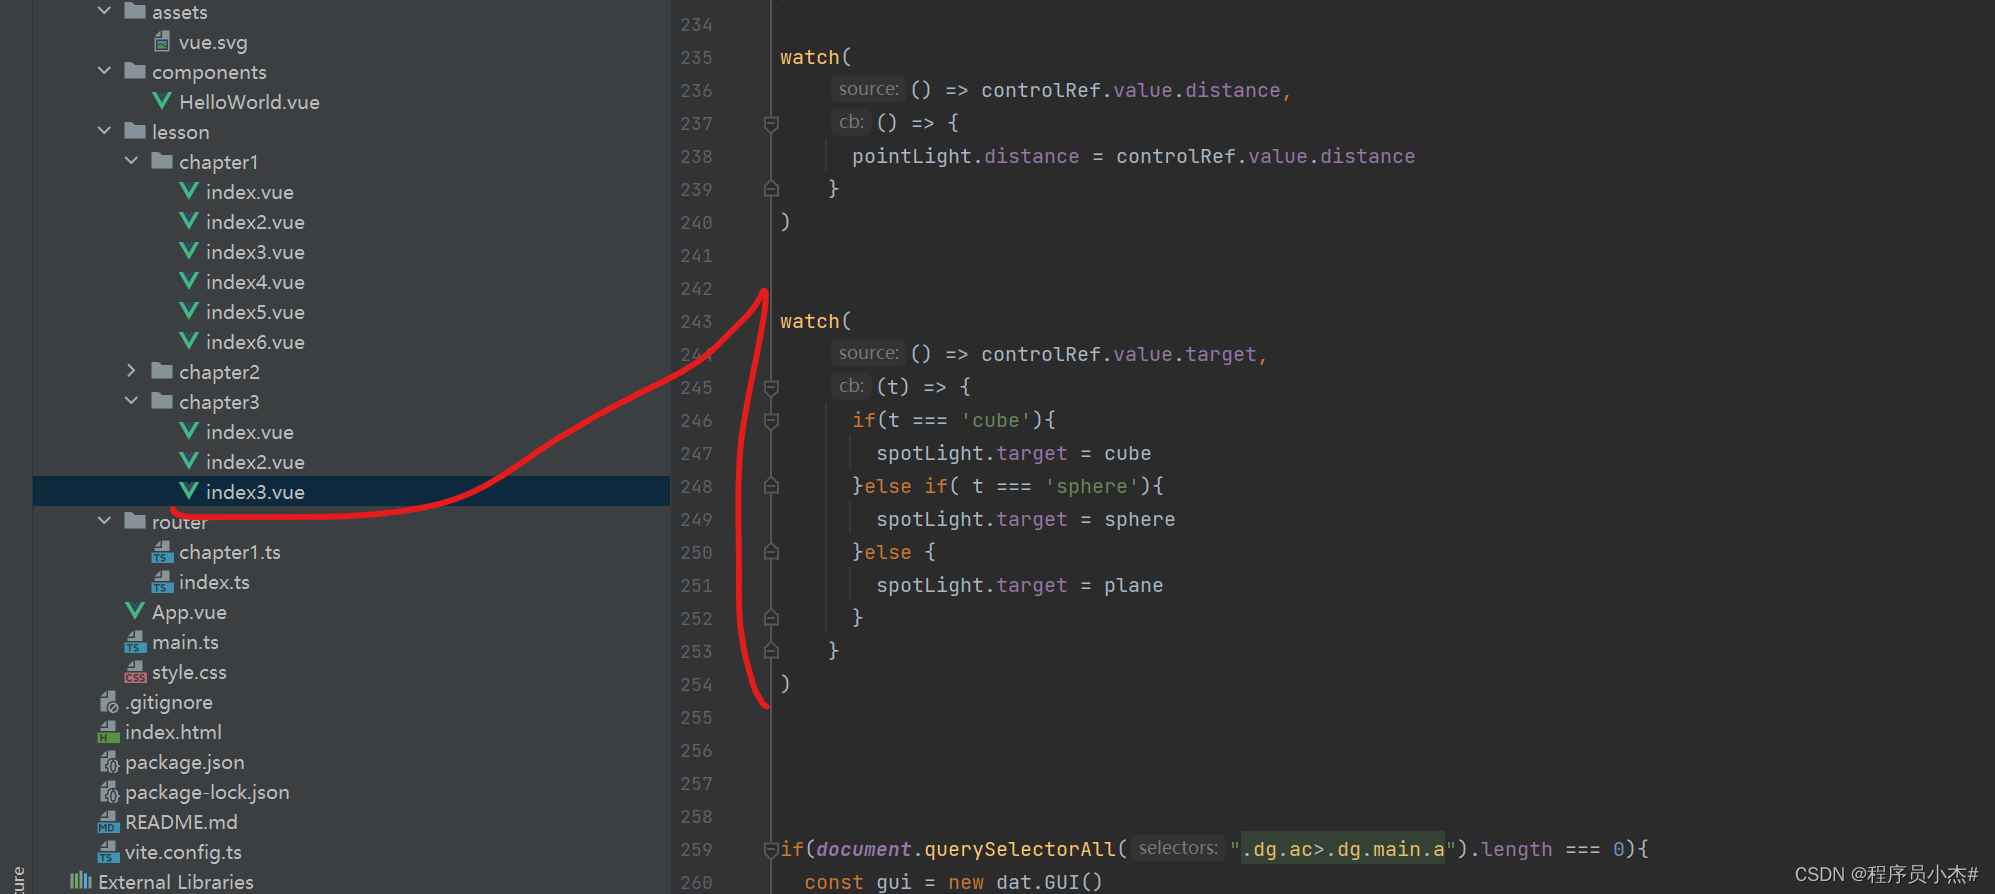Open vite.config.ts file
The image size is (1995, 894).
pos(183,852)
